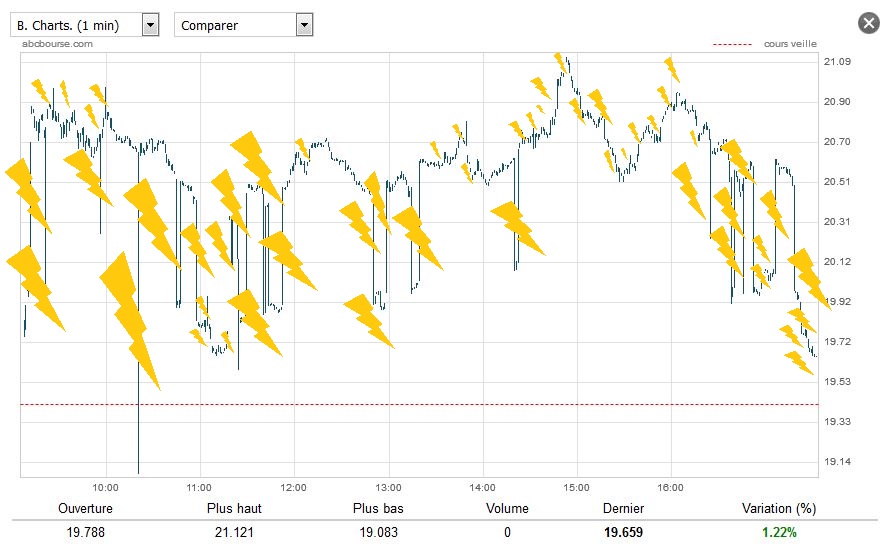The height and width of the screenshot is (555, 891).
Task: Click the 16:00 time axis label
Action: pyautogui.click(x=671, y=487)
